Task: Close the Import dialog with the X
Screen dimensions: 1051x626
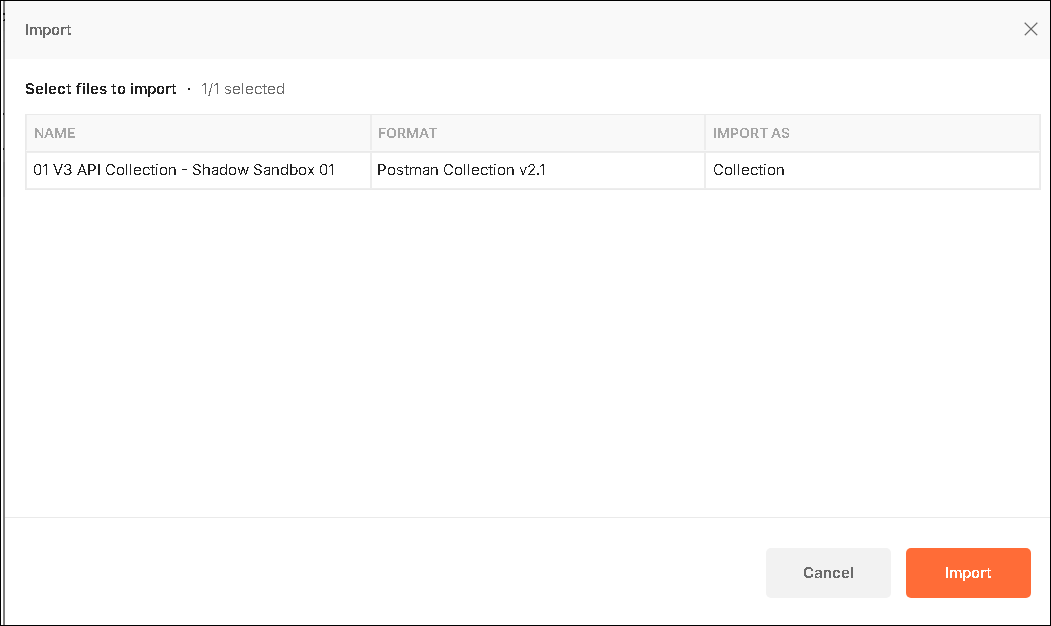Action: 1031,30
